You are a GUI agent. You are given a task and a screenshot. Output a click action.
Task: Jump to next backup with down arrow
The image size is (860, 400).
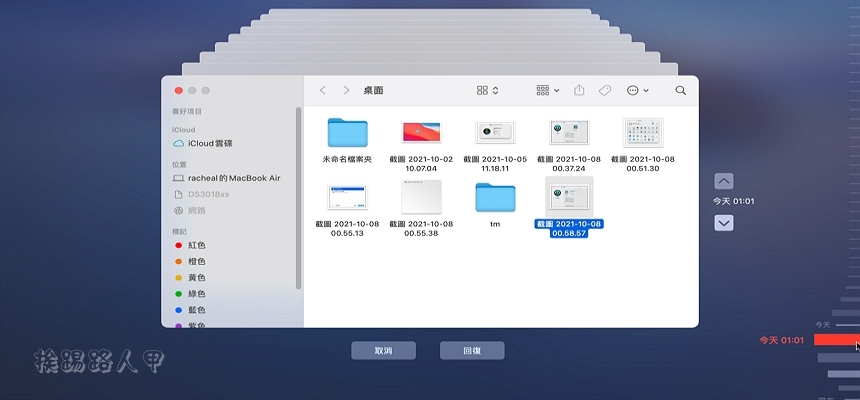[x=724, y=223]
